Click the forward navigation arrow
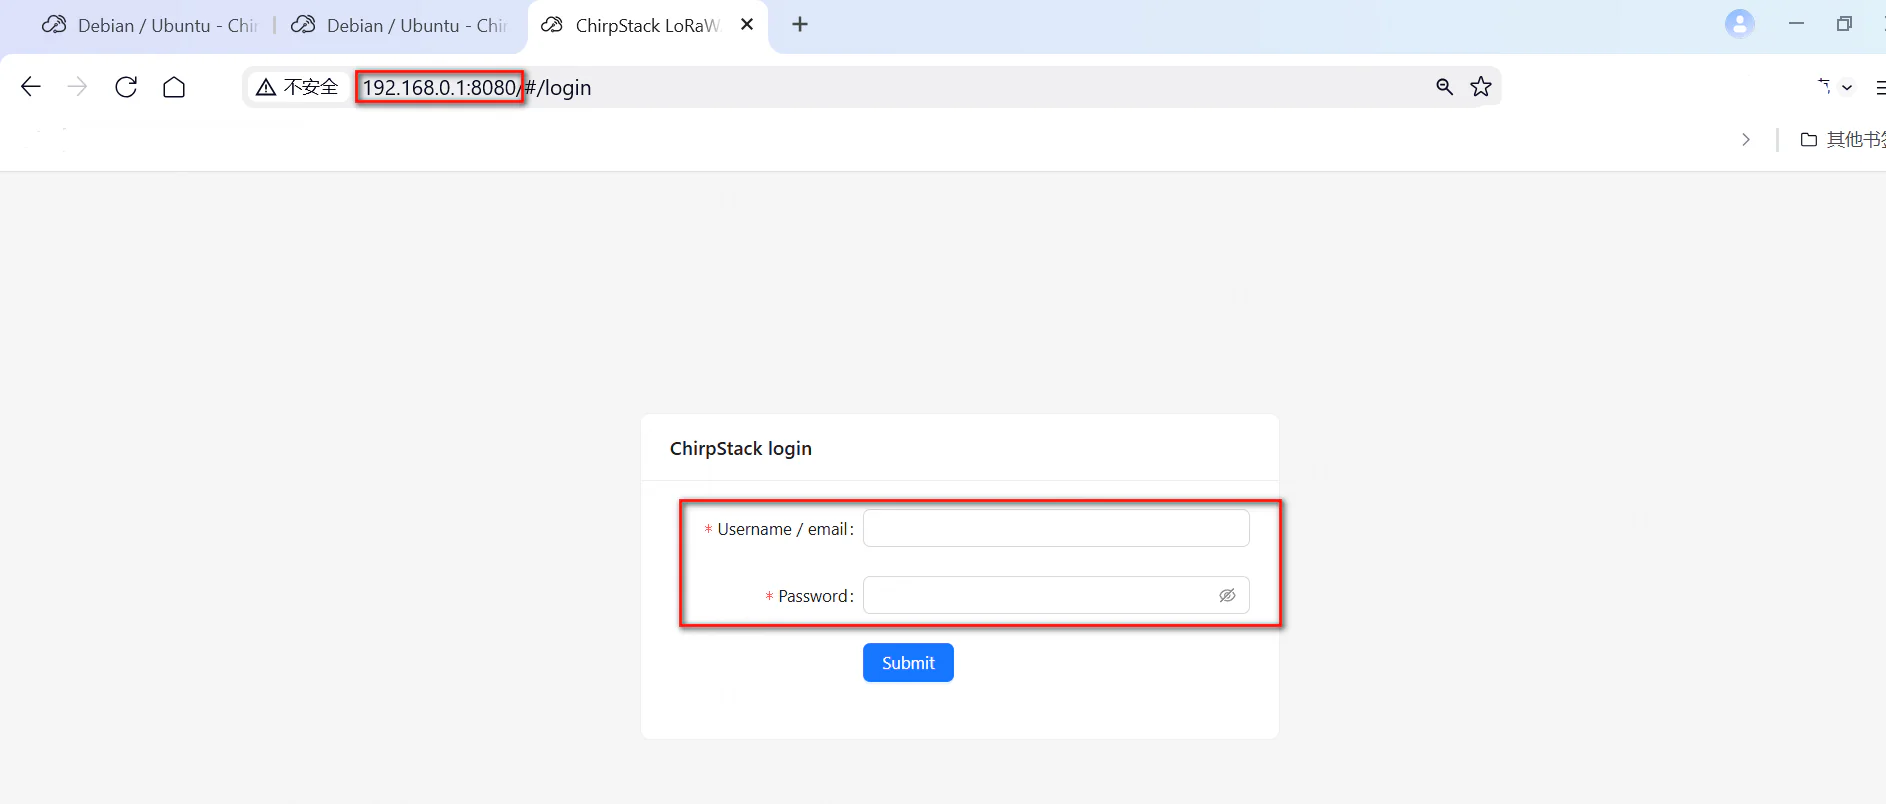Image resolution: width=1886 pixels, height=804 pixels. (77, 87)
